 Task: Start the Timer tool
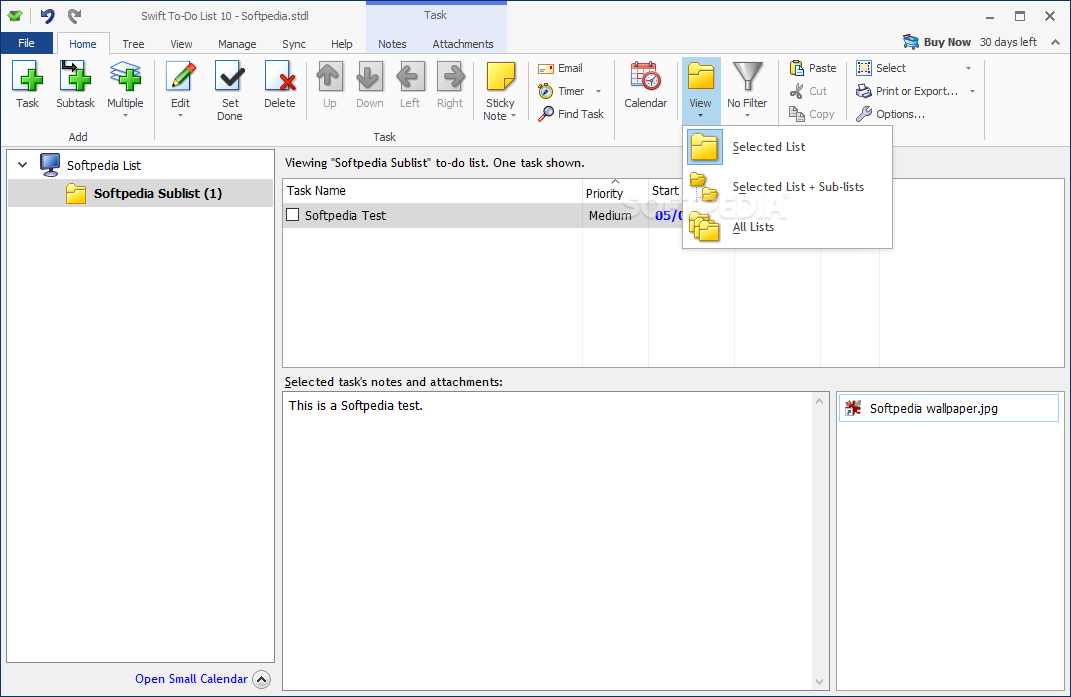tap(561, 91)
